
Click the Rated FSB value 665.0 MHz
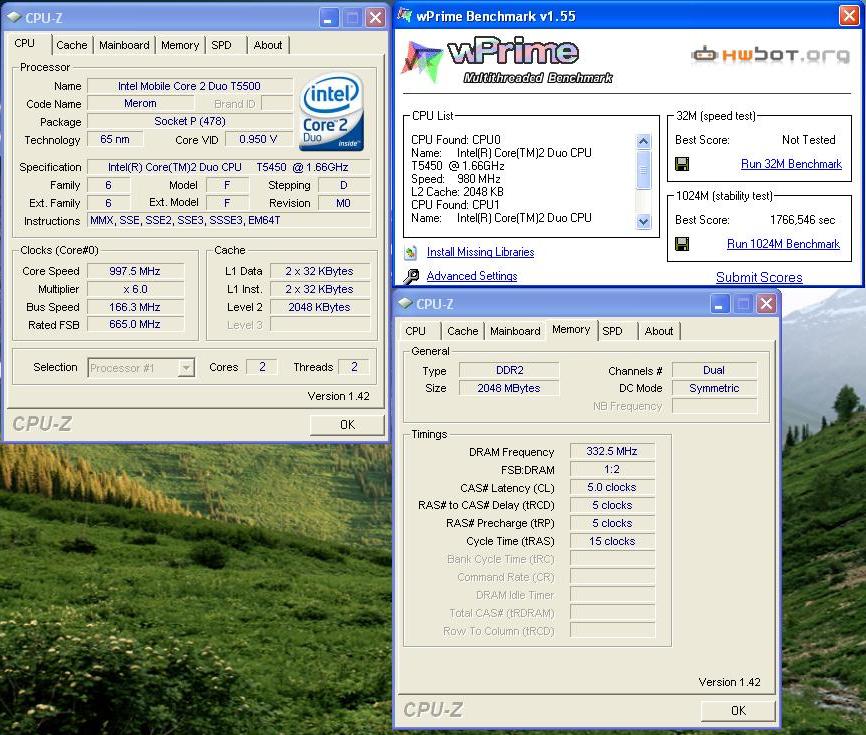135,325
